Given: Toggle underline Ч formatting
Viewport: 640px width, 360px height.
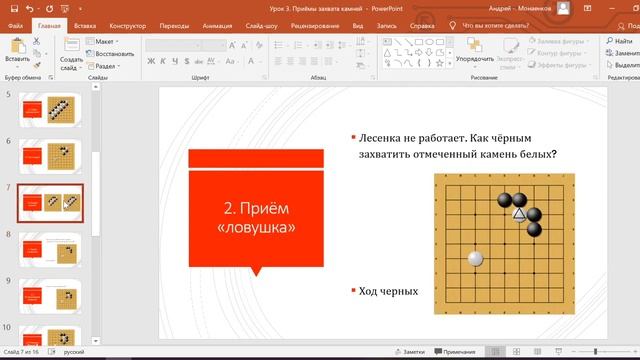Looking at the screenshot, I should click(175, 61).
